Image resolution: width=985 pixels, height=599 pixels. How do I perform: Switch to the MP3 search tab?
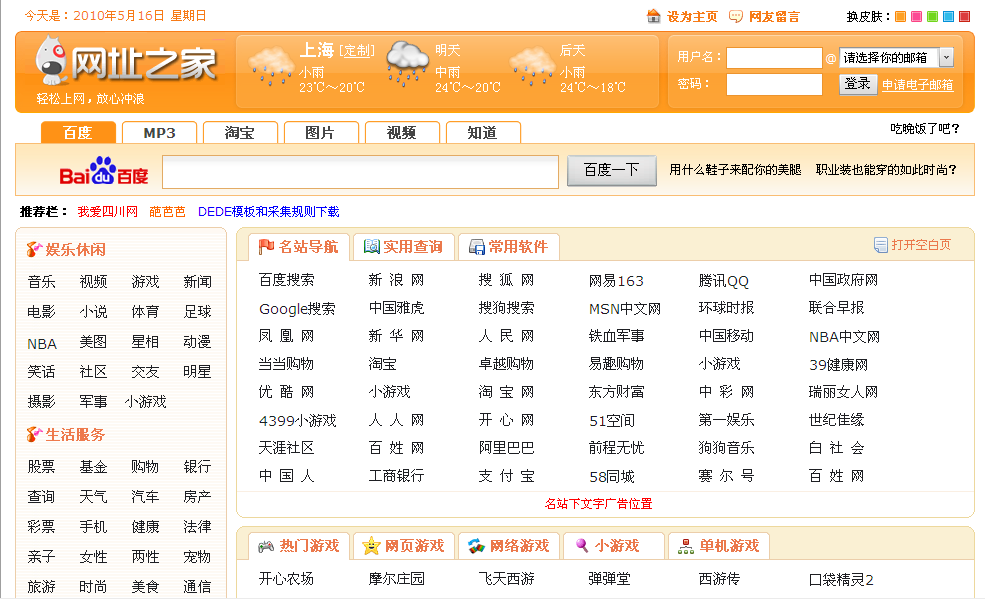[x=160, y=132]
